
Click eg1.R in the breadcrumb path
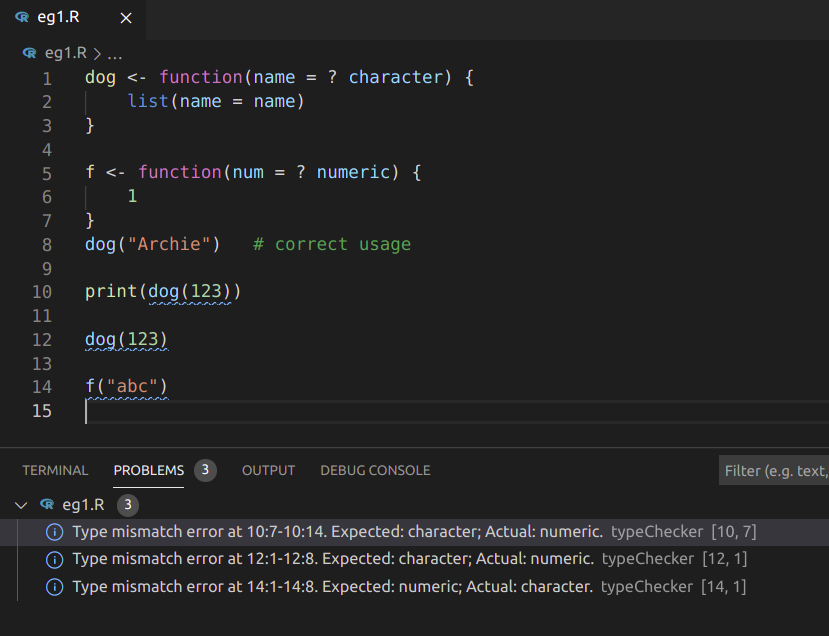click(x=66, y=53)
